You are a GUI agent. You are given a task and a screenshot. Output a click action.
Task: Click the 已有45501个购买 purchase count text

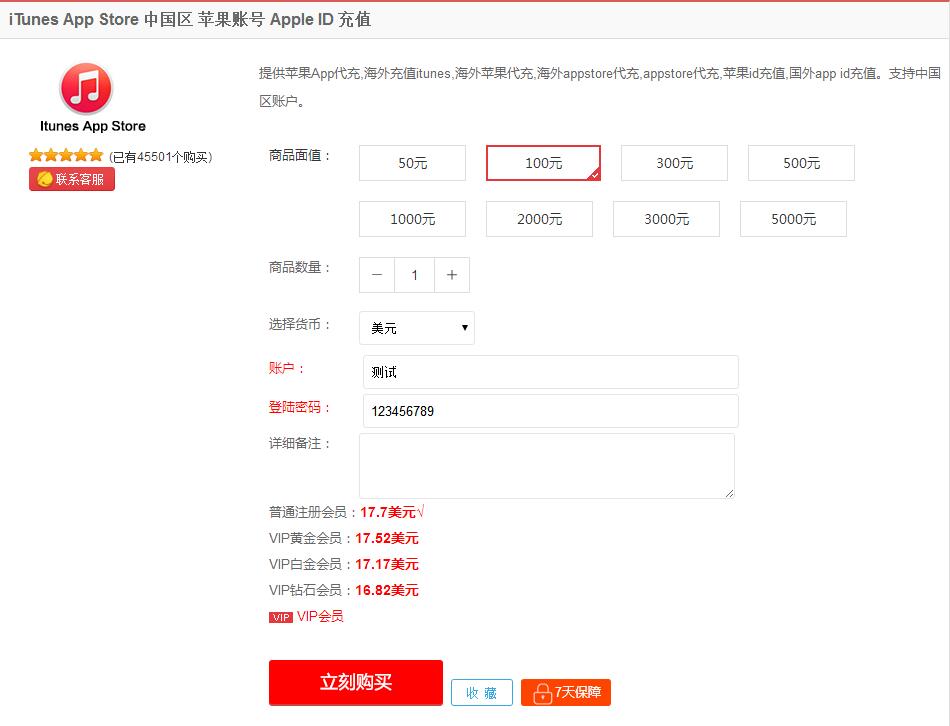pos(161,157)
